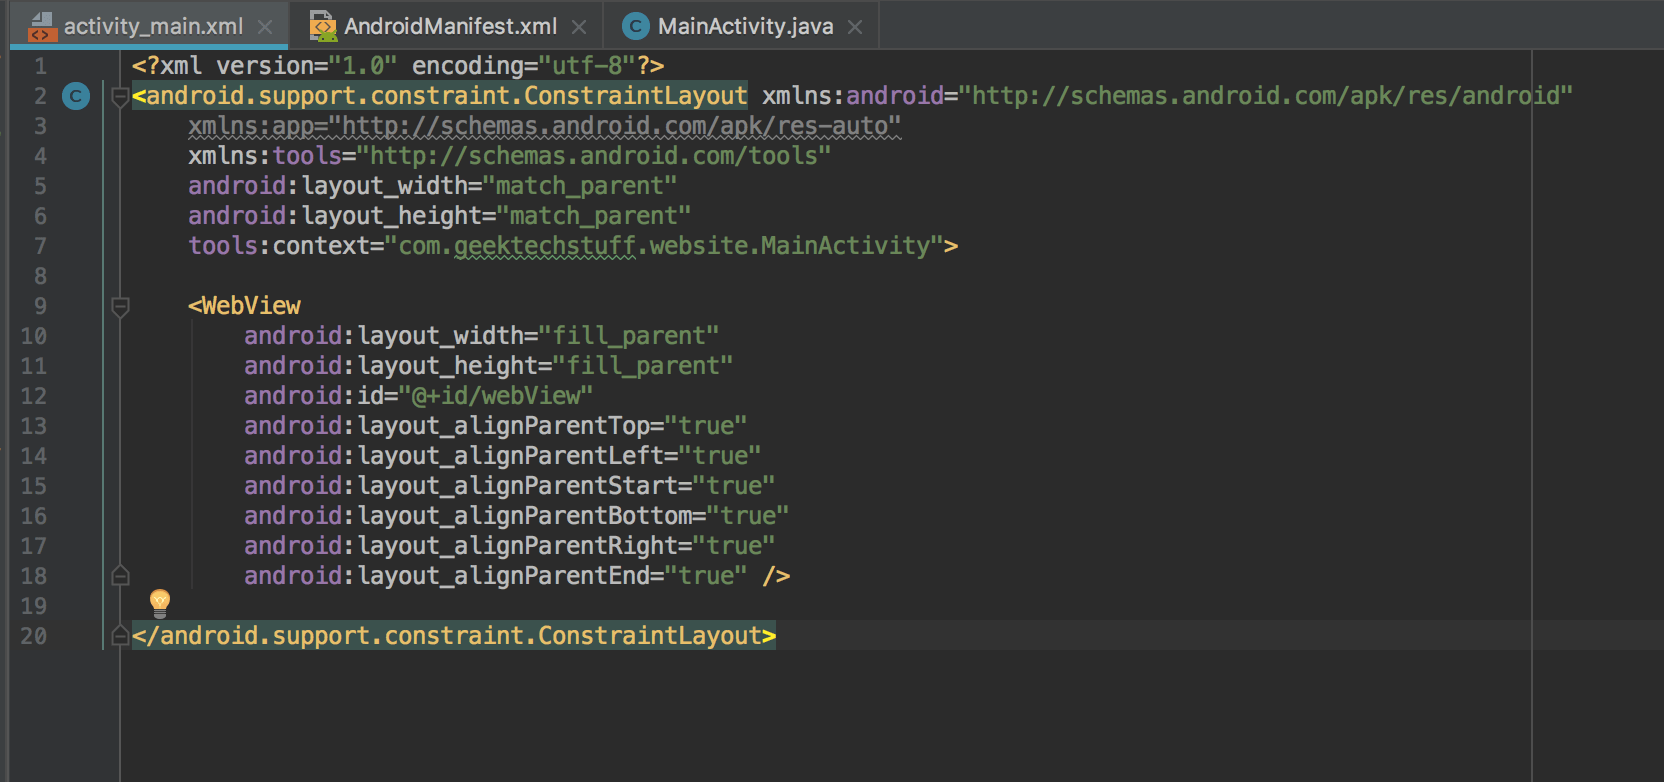Select the activity_main.xml tab

coord(153,26)
